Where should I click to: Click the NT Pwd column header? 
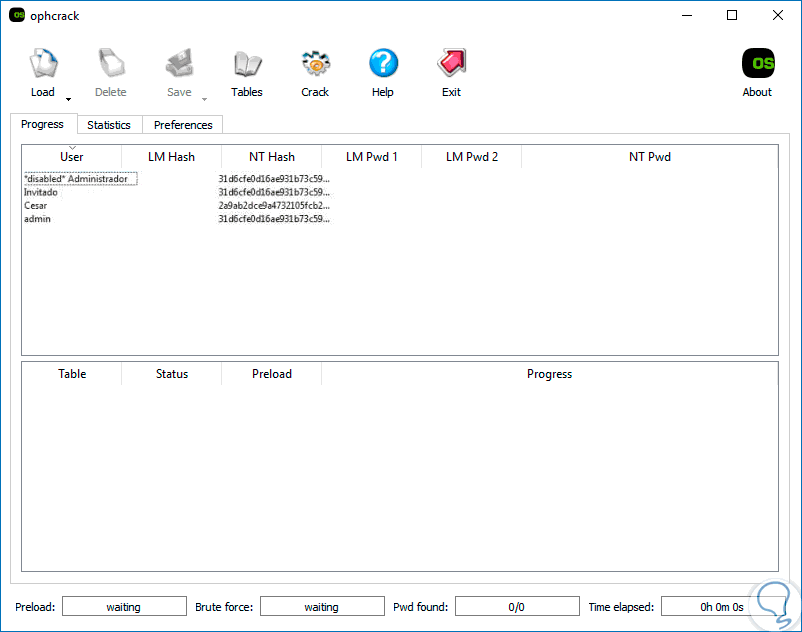[650, 157]
